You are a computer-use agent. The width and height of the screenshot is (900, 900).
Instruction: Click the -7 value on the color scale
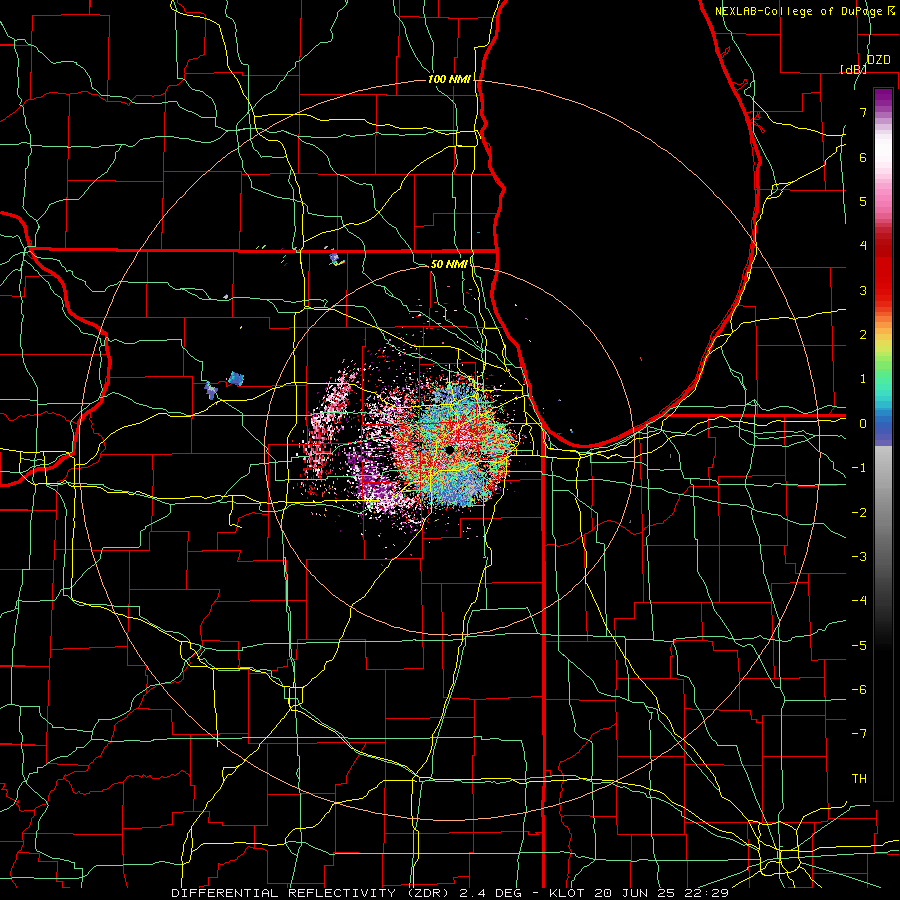(x=859, y=734)
